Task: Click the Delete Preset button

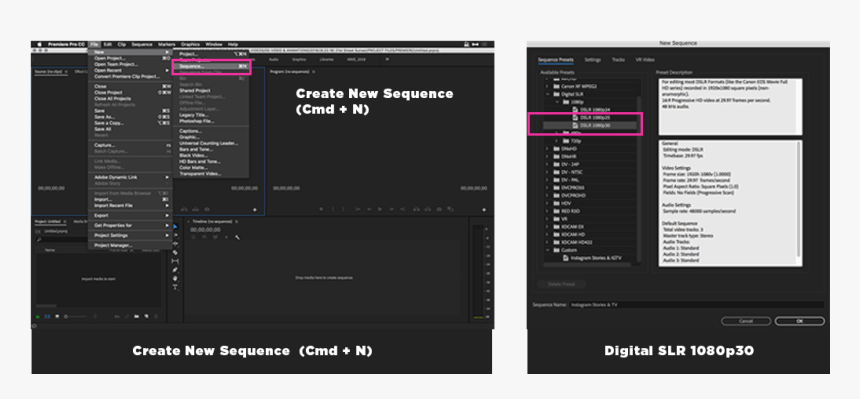Action: point(562,284)
